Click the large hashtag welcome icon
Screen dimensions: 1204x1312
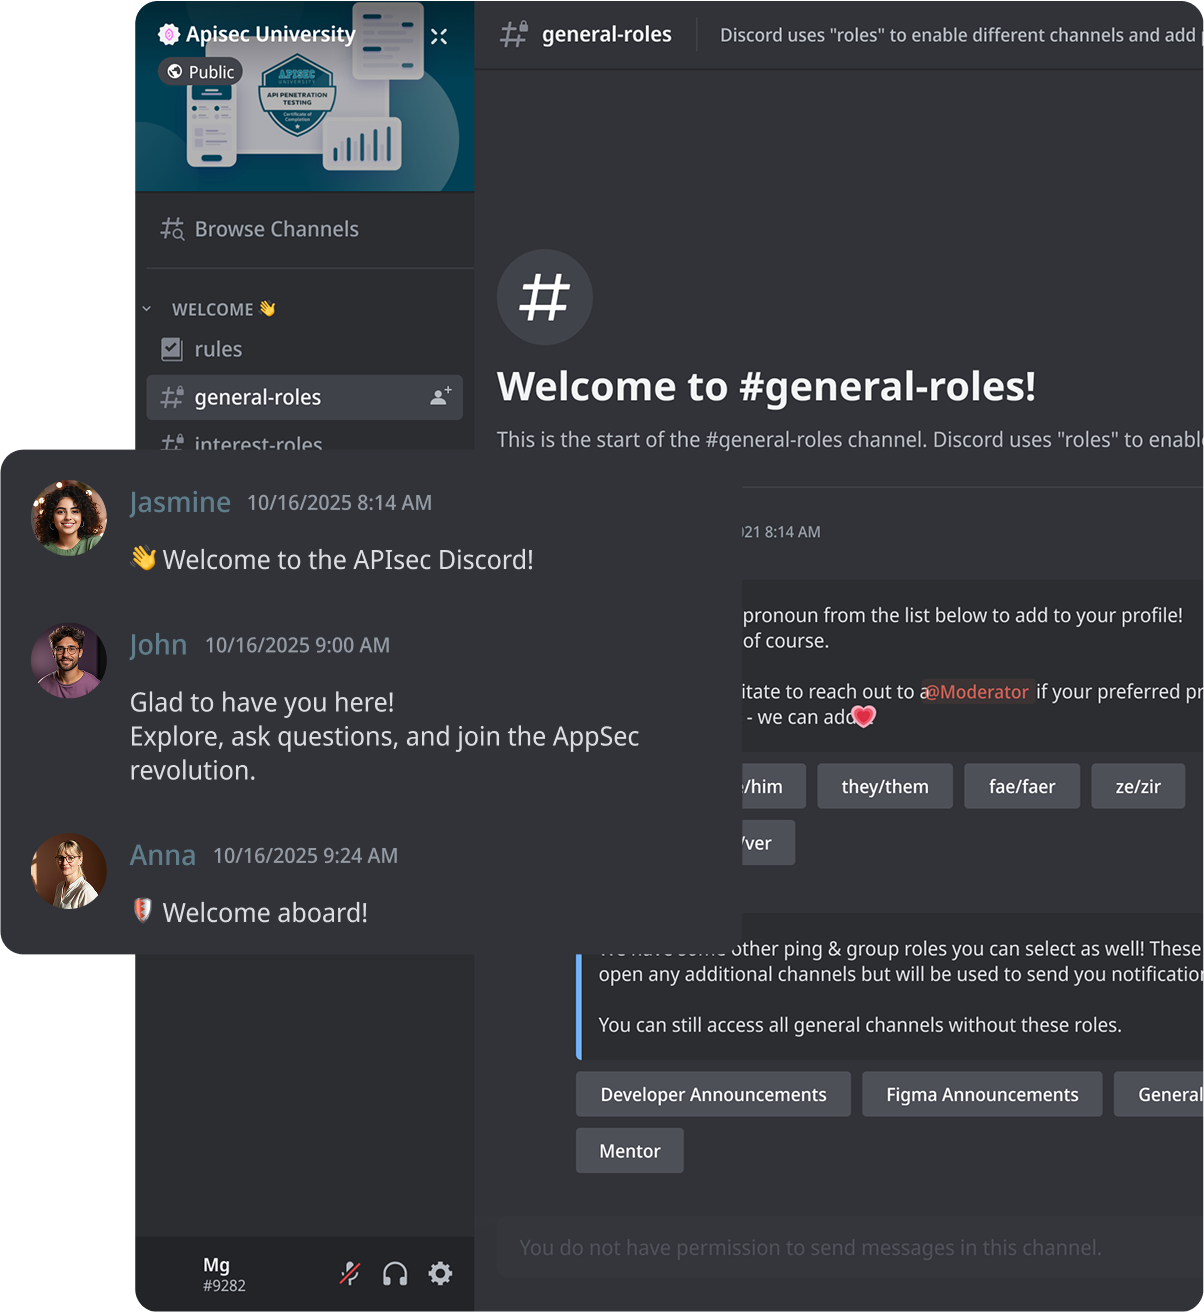point(545,297)
